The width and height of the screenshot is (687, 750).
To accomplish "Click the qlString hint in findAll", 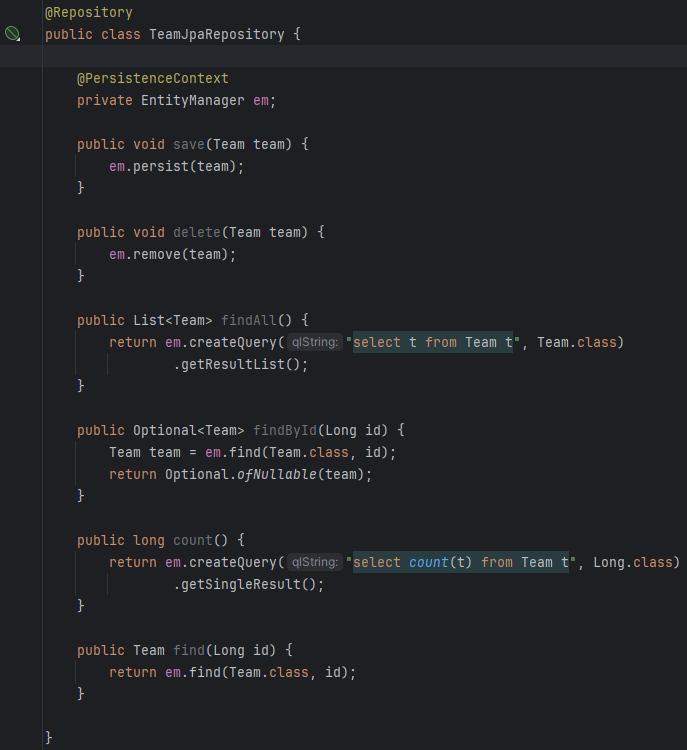I will [315, 342].
